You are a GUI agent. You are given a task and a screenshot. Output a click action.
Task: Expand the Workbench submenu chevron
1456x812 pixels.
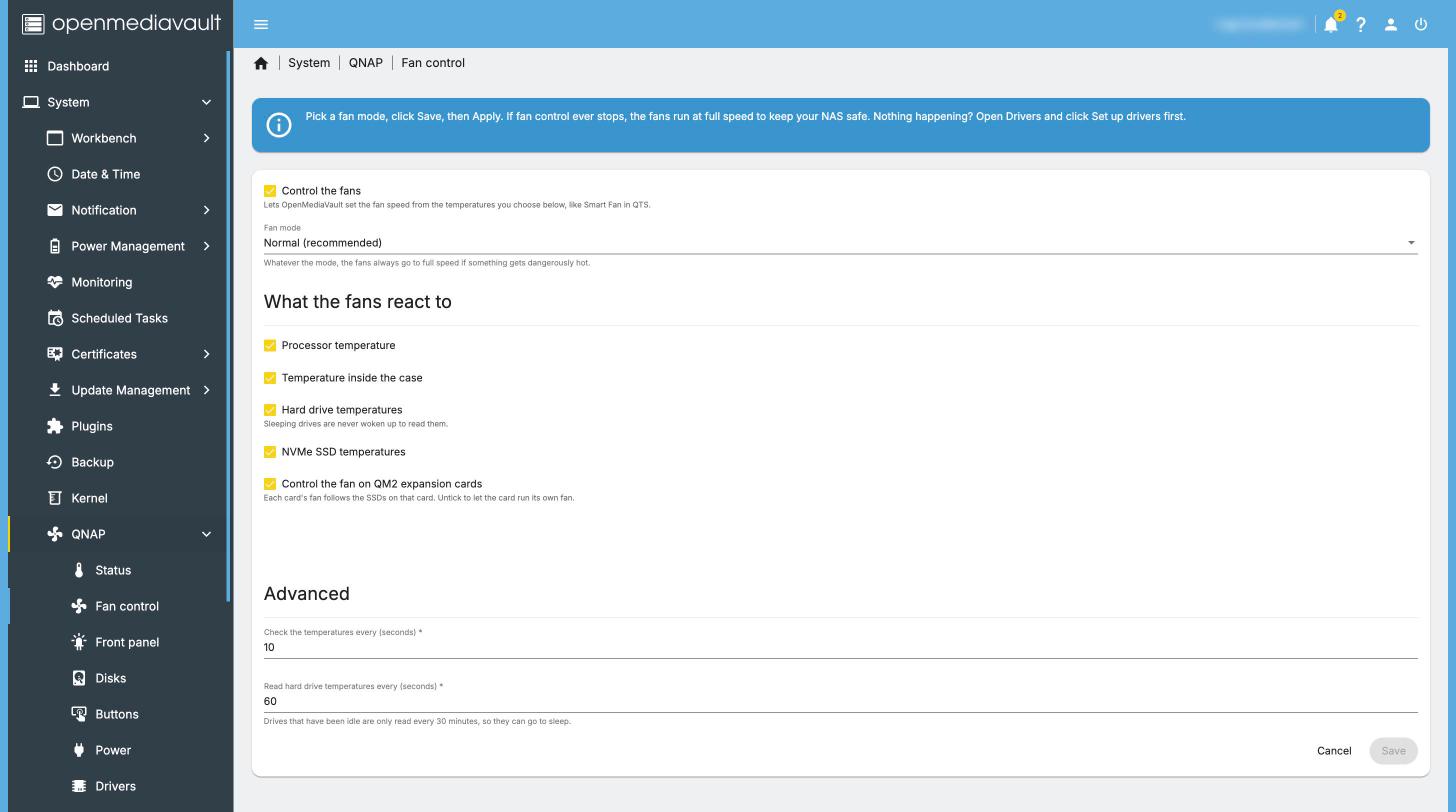pos(207,138)
